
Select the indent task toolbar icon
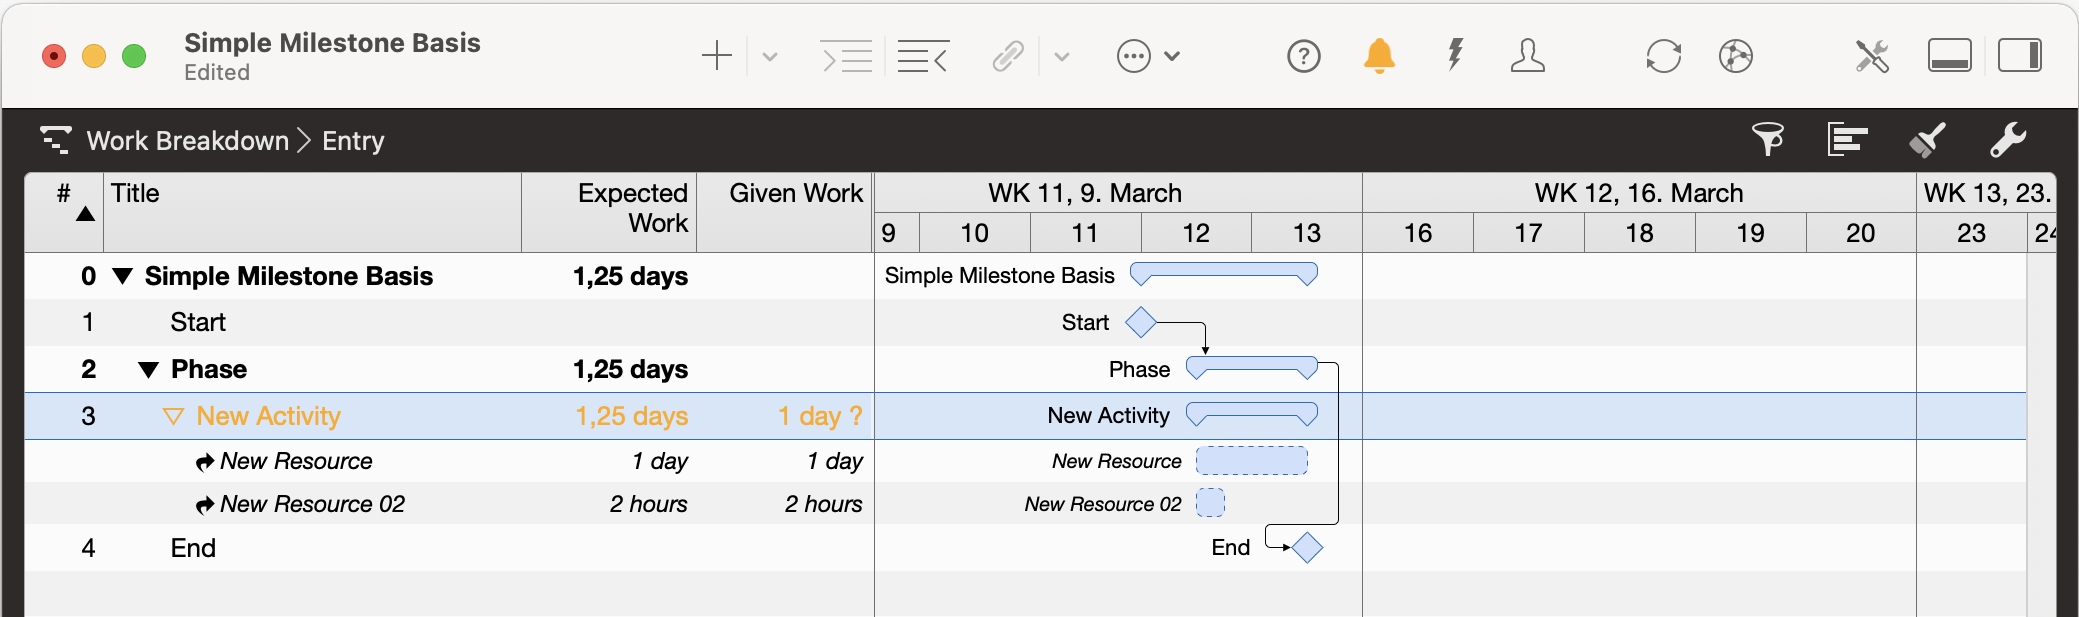click(x=846, y=56)
